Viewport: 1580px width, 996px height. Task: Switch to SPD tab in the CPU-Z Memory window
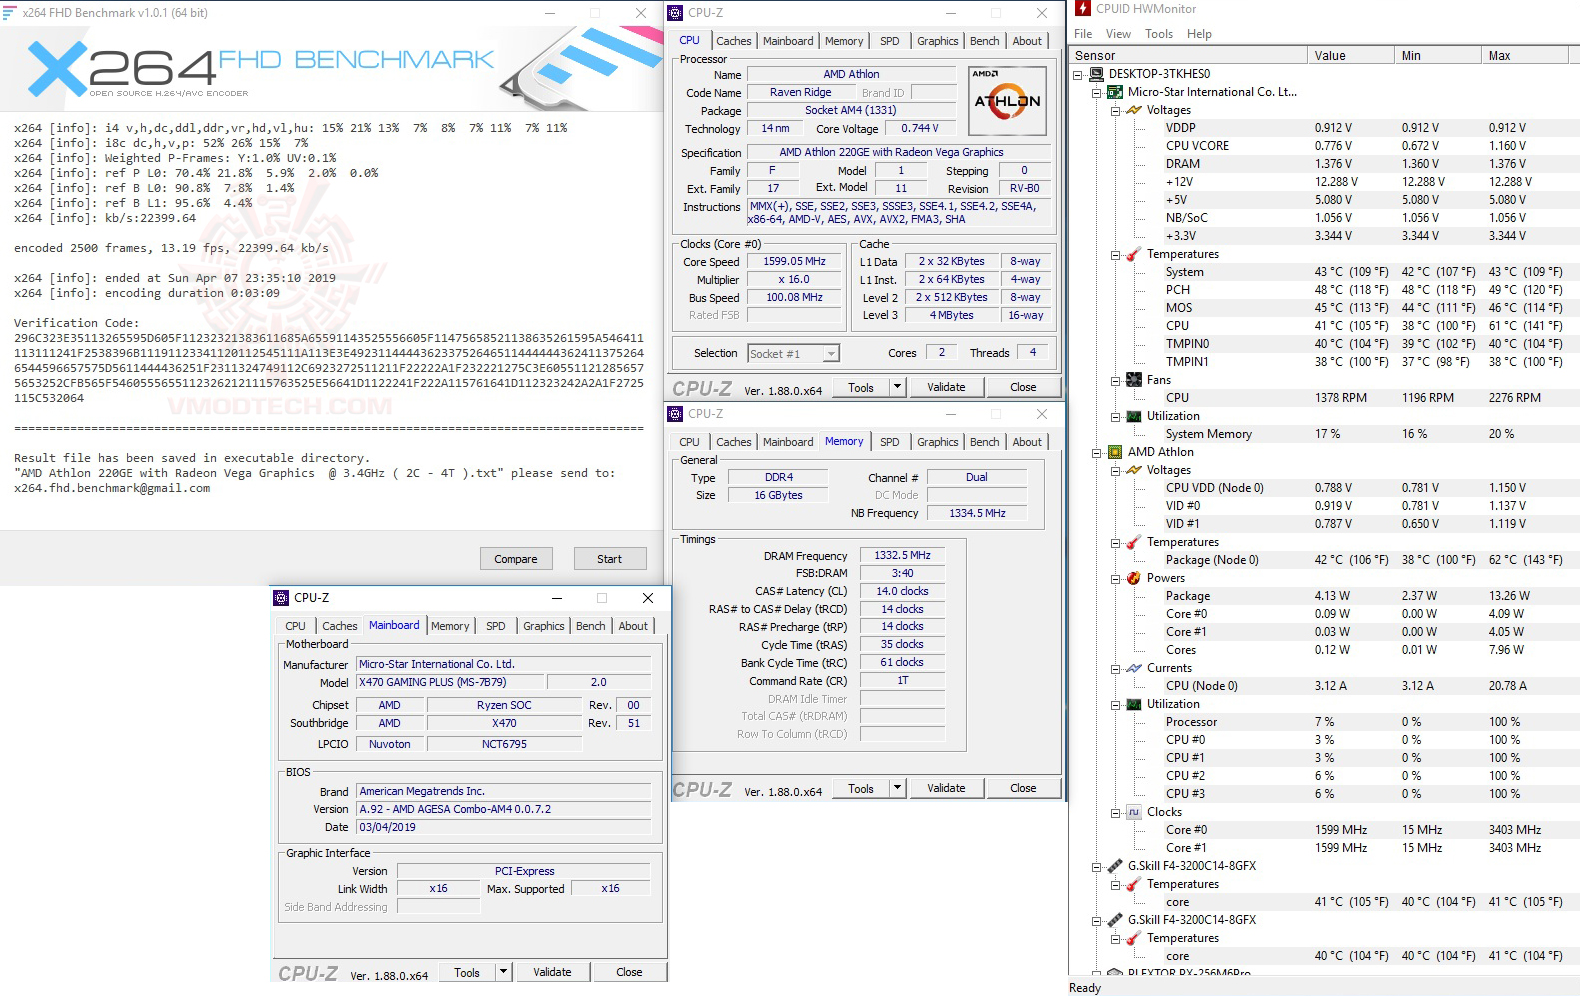889,442
